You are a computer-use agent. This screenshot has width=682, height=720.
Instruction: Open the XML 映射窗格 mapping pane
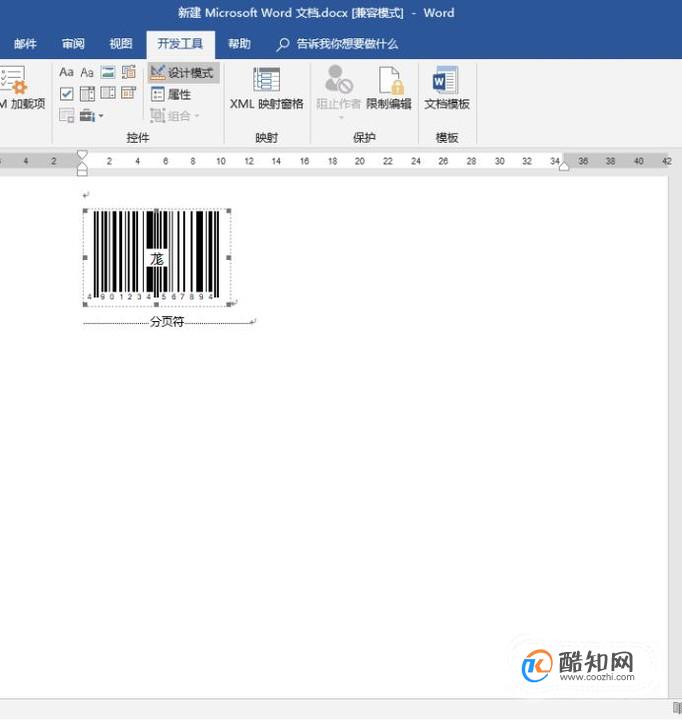pyautogui.click(x=266, y=89)
